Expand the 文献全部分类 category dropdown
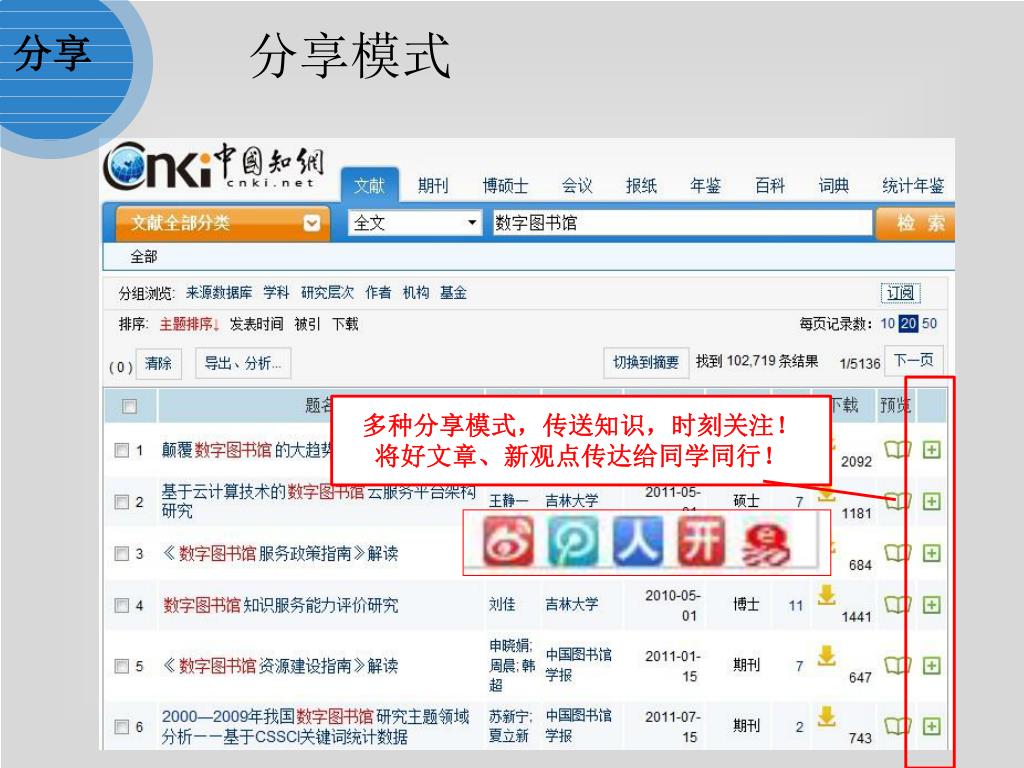Viewport: 1024px width, 768px height. click(223, 223)
